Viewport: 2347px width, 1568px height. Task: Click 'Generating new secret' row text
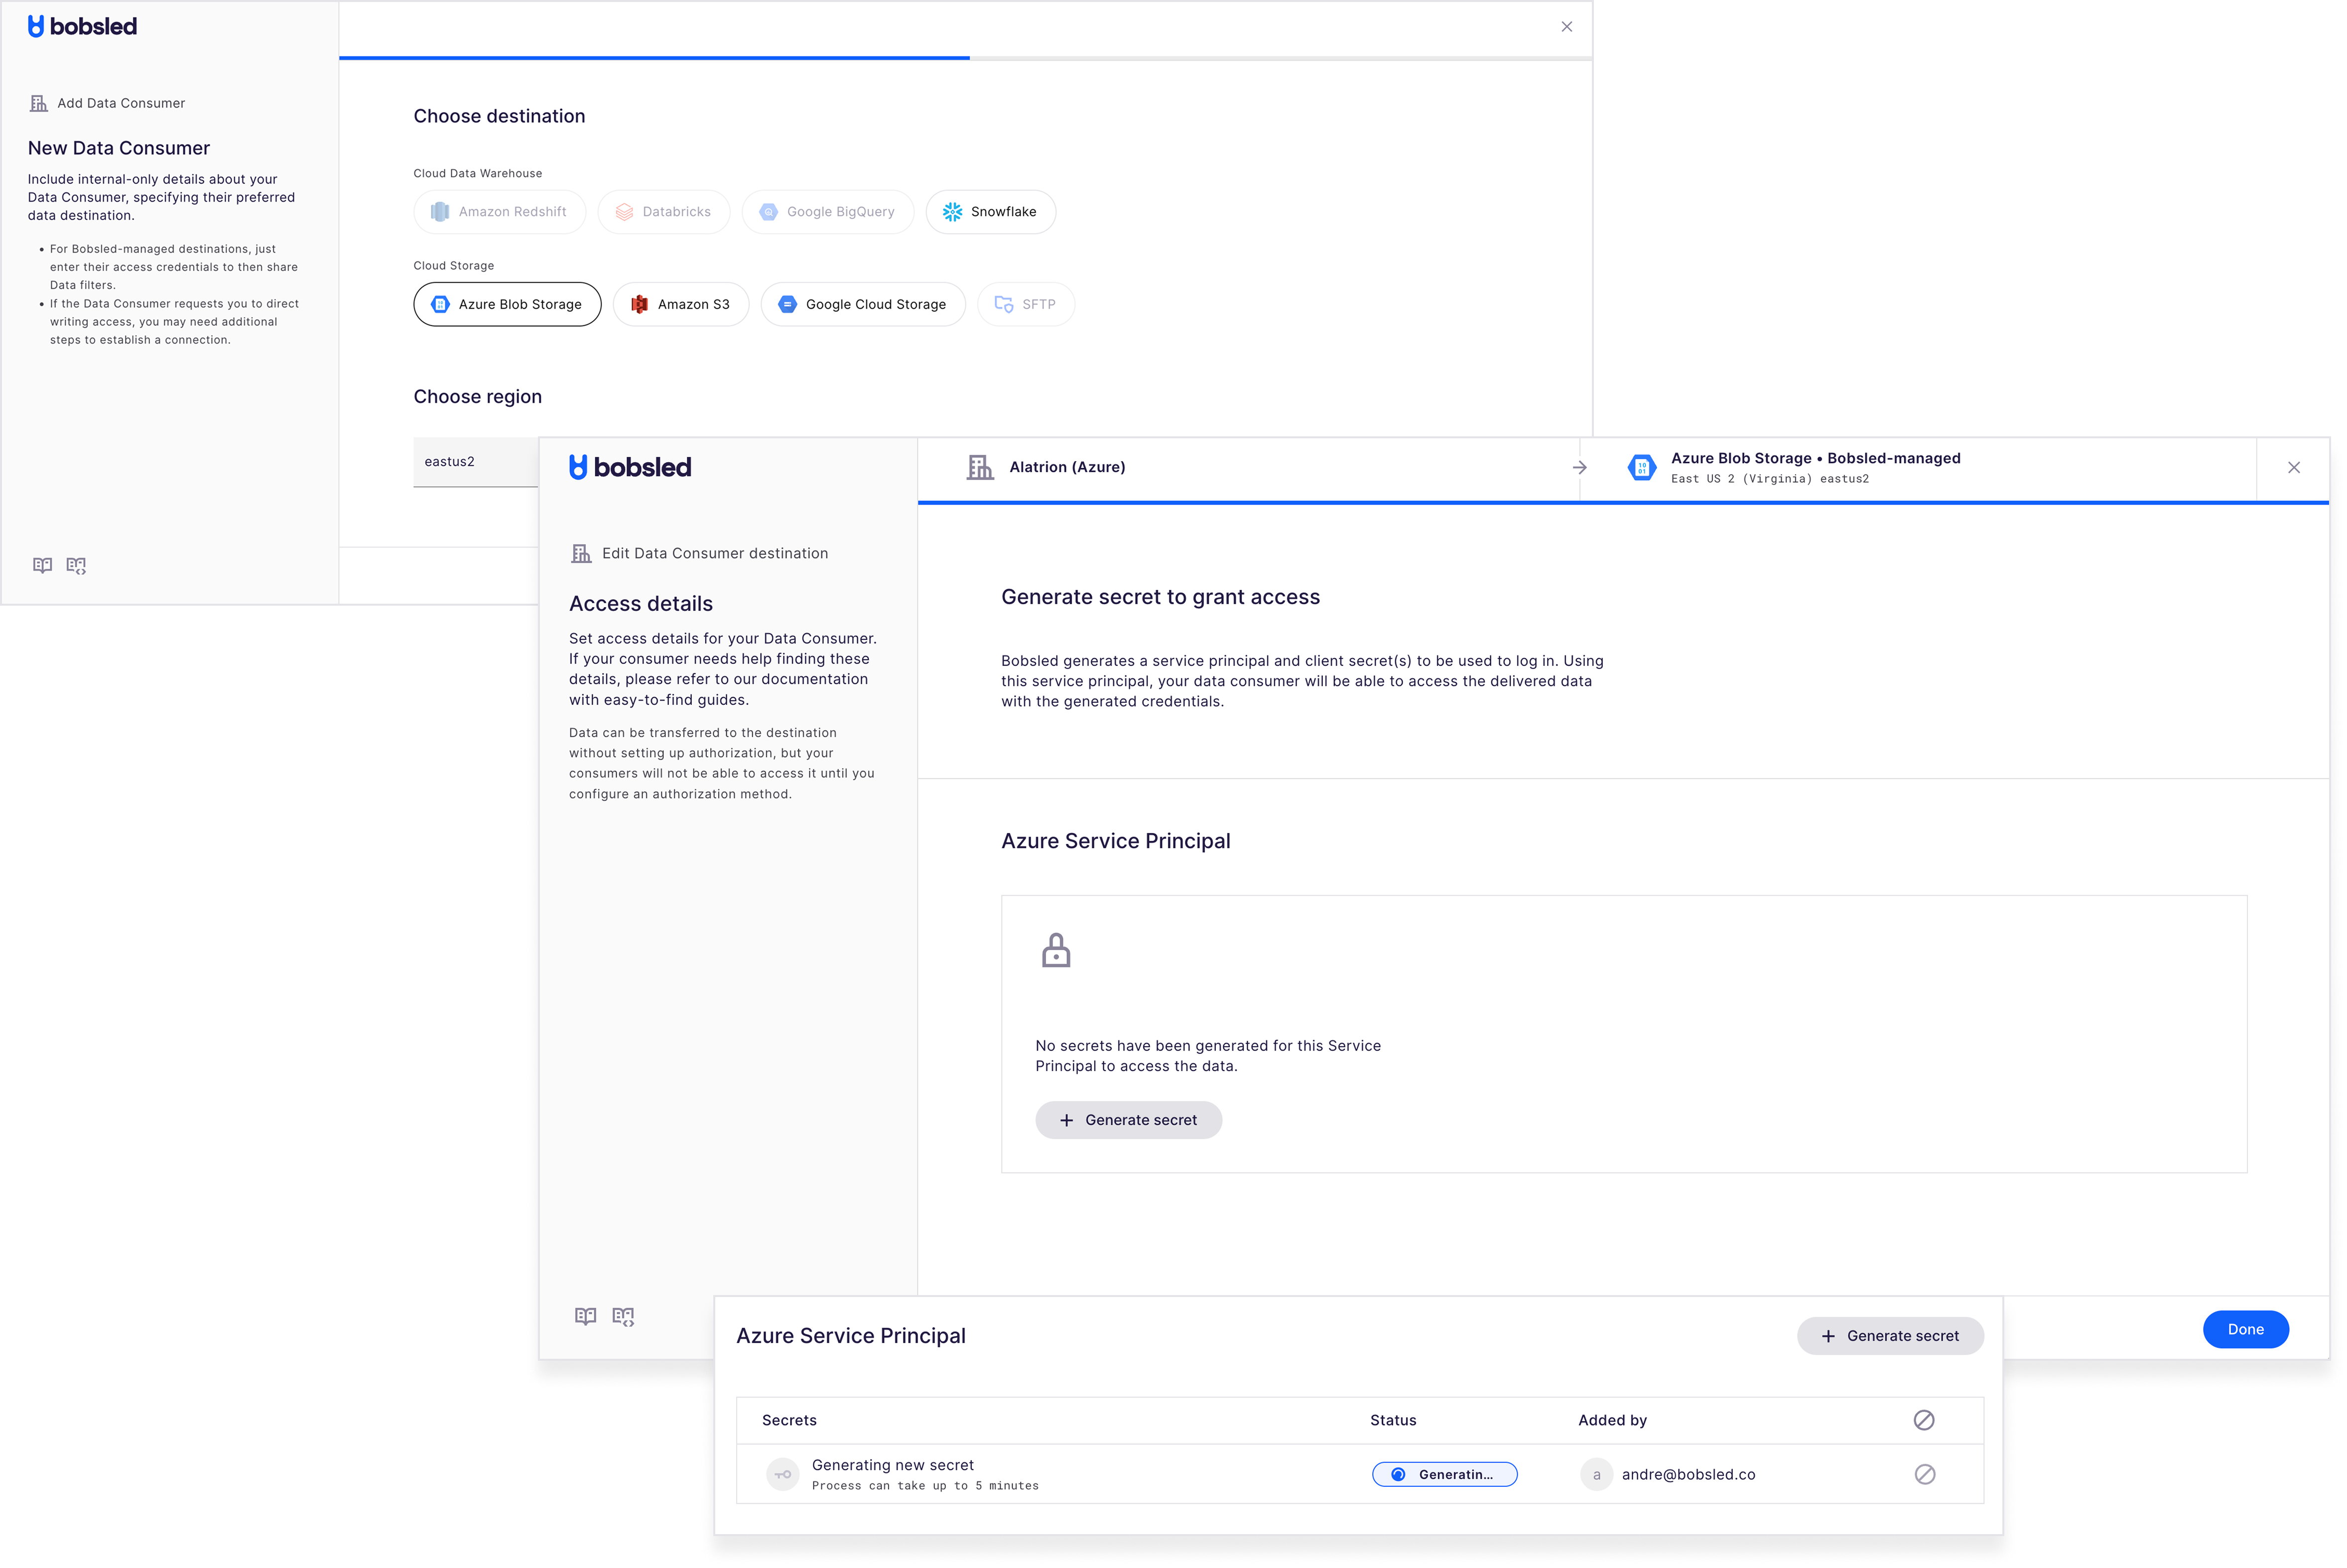(892, 1465)
